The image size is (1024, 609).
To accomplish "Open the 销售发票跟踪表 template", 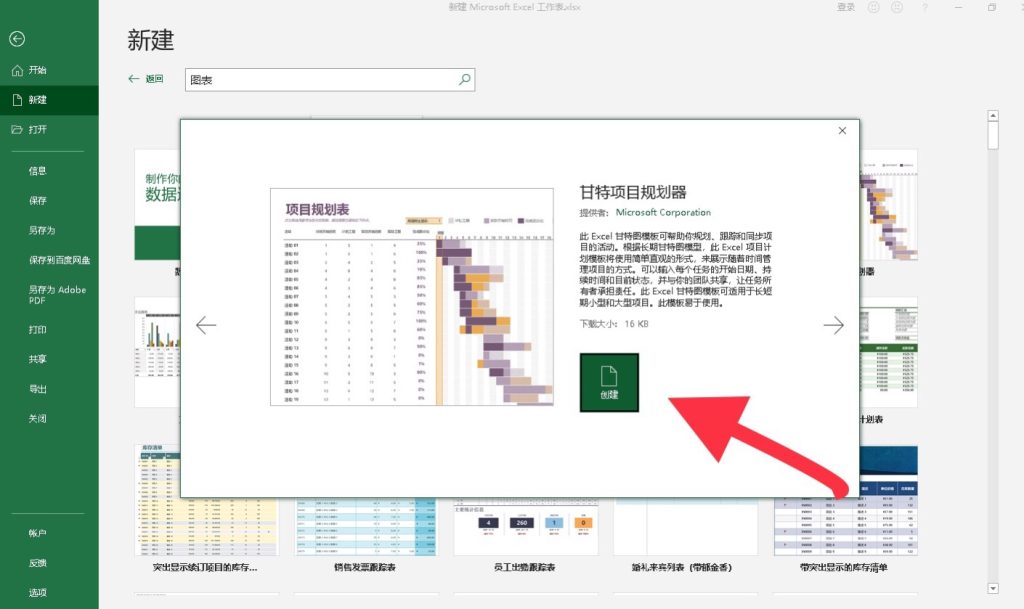I will [365, 532].
